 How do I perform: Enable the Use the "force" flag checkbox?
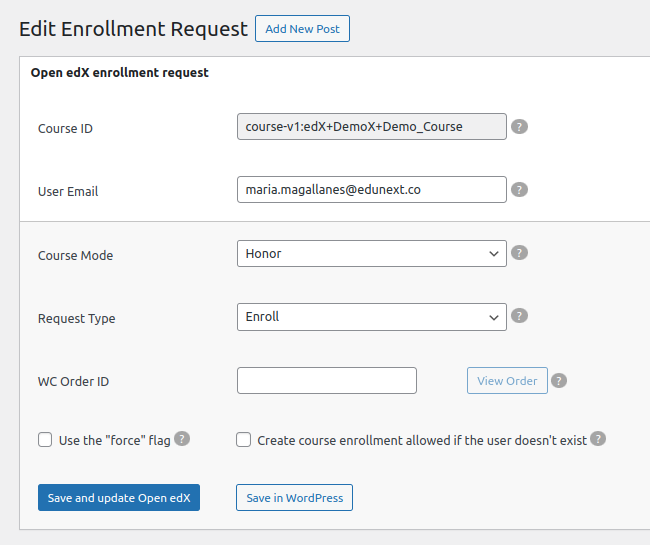pos(45,440)
